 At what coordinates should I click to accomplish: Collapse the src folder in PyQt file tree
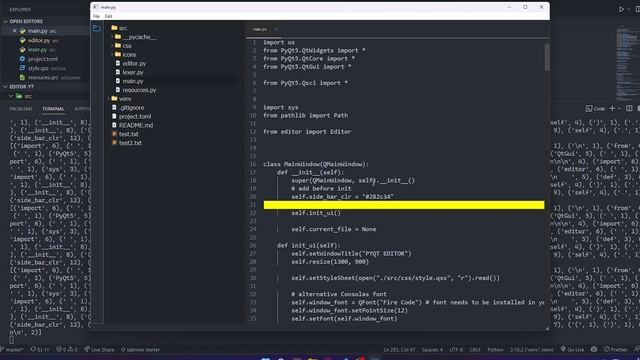(x=123, y=28)
